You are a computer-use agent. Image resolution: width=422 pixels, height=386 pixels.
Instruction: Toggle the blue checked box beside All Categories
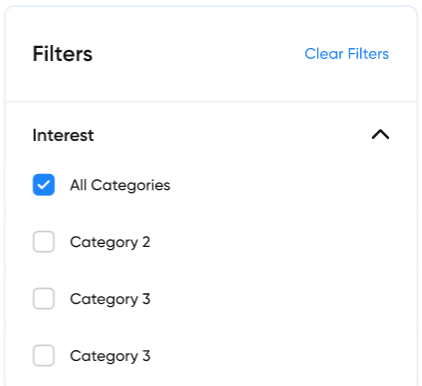click(44, 185)
